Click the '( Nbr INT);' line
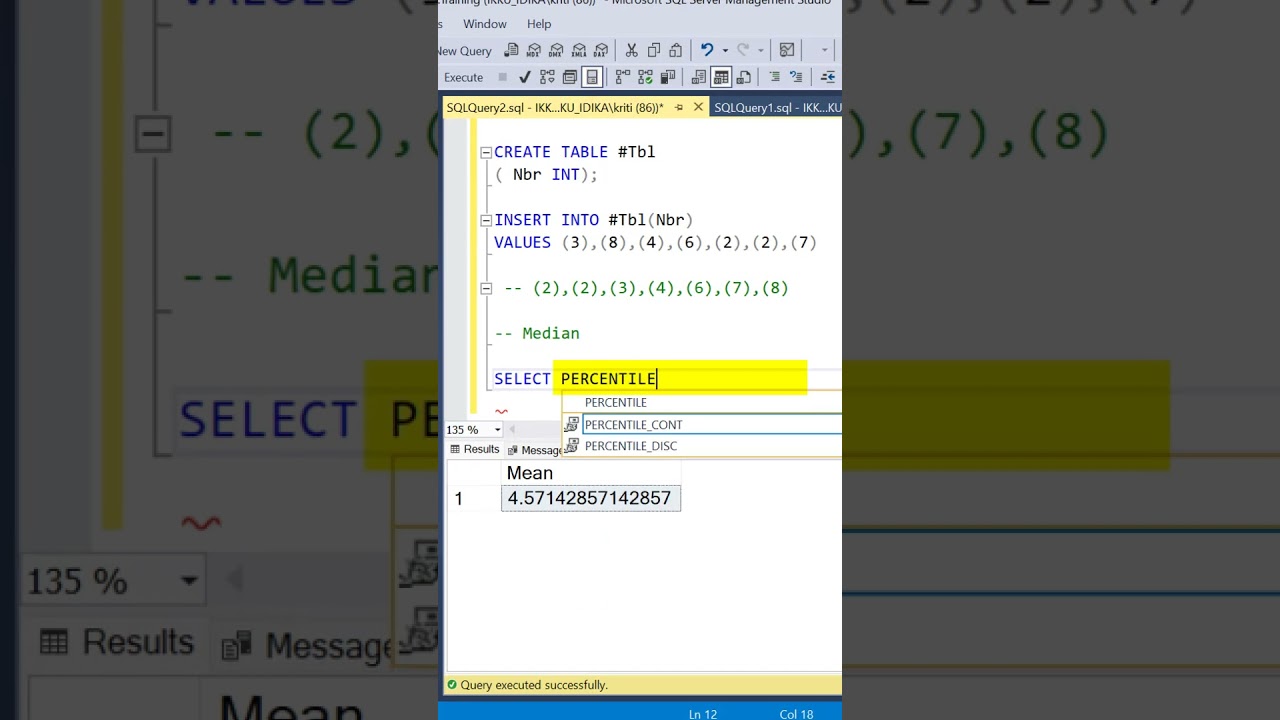1280x720 pixels. [x=546, y=175]
